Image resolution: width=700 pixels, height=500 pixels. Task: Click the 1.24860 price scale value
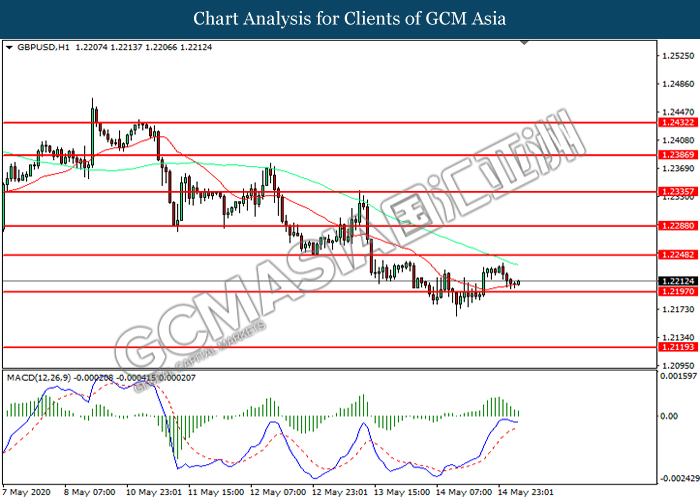678,84
